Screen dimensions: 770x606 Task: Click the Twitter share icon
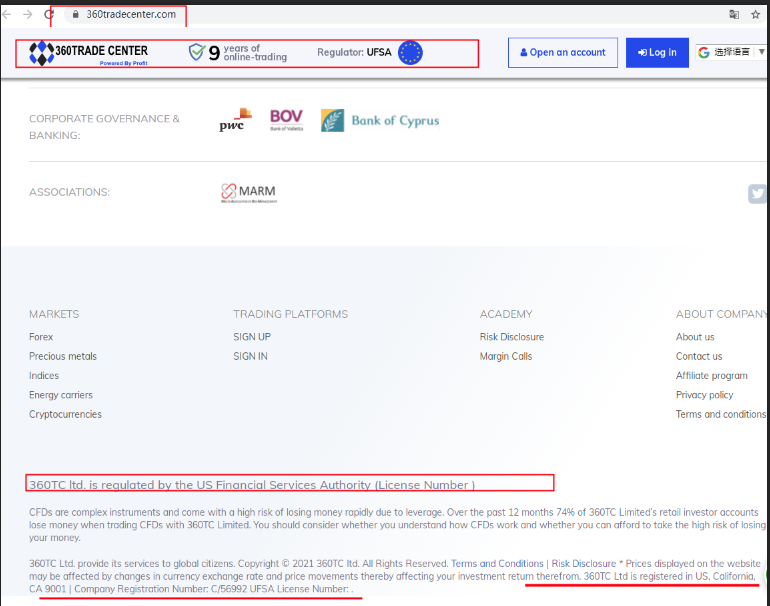click(x=757, y=193)
